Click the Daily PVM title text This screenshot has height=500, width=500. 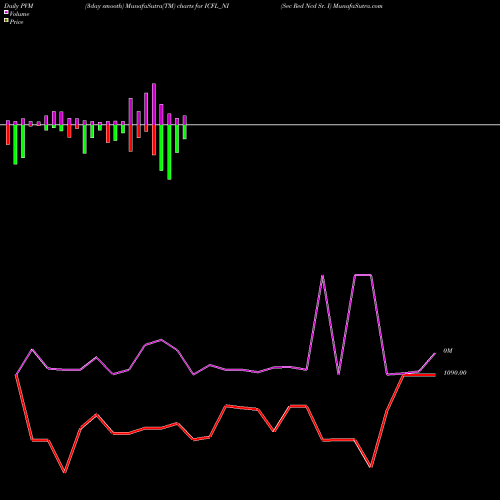click(19, 6)
